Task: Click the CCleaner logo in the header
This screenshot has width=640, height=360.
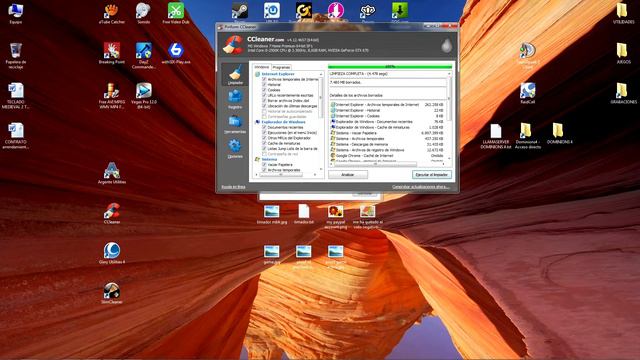Action: point(233,45)
